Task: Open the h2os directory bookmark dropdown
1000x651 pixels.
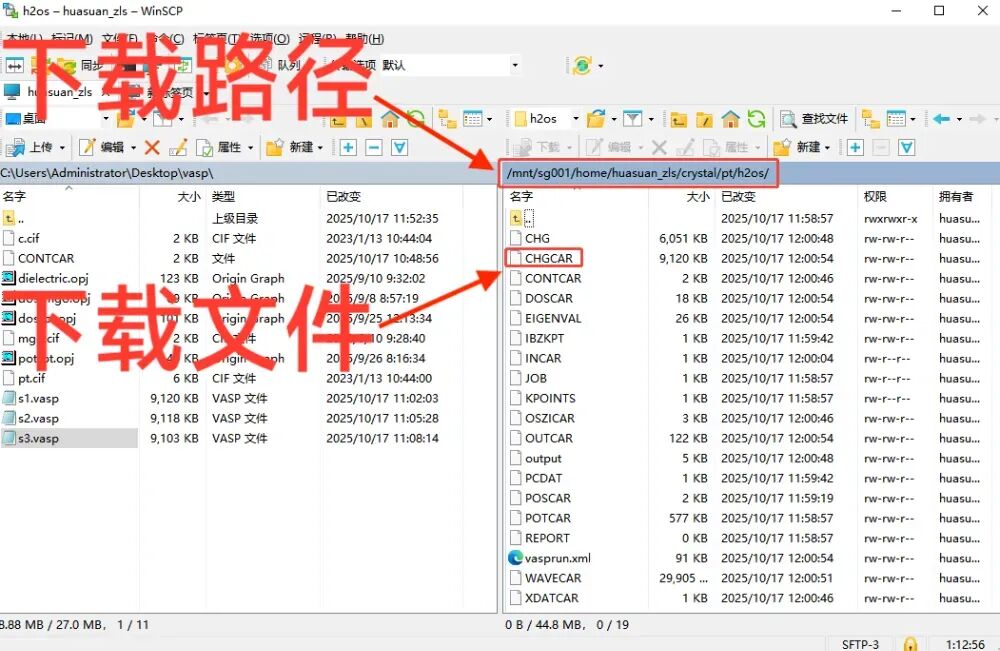Action: pos(575,120)
